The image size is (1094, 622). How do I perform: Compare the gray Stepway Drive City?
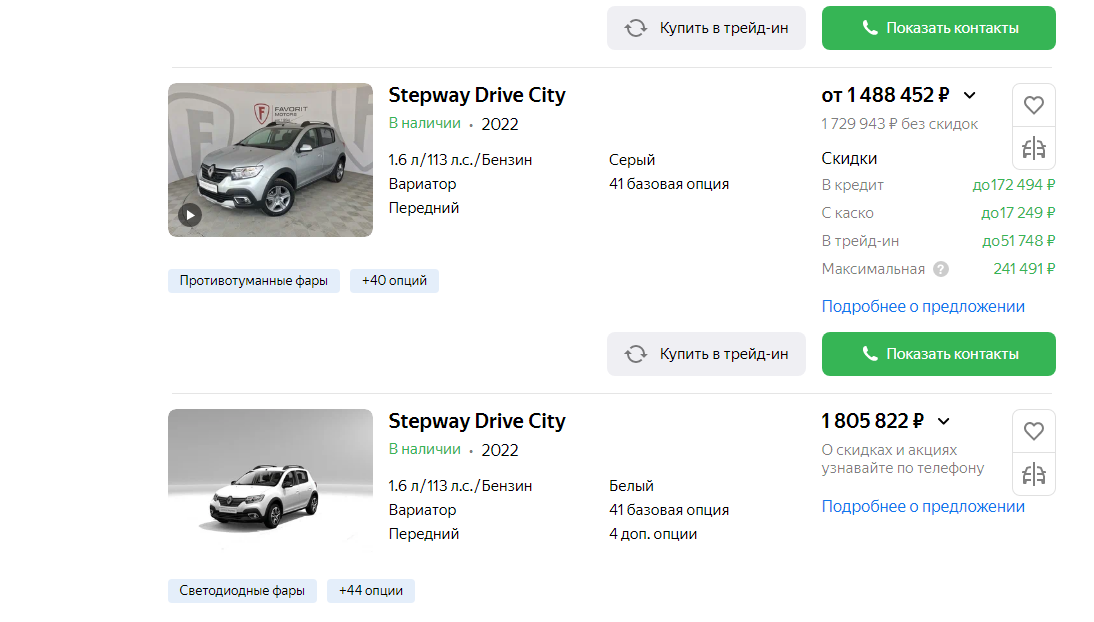1033,148
